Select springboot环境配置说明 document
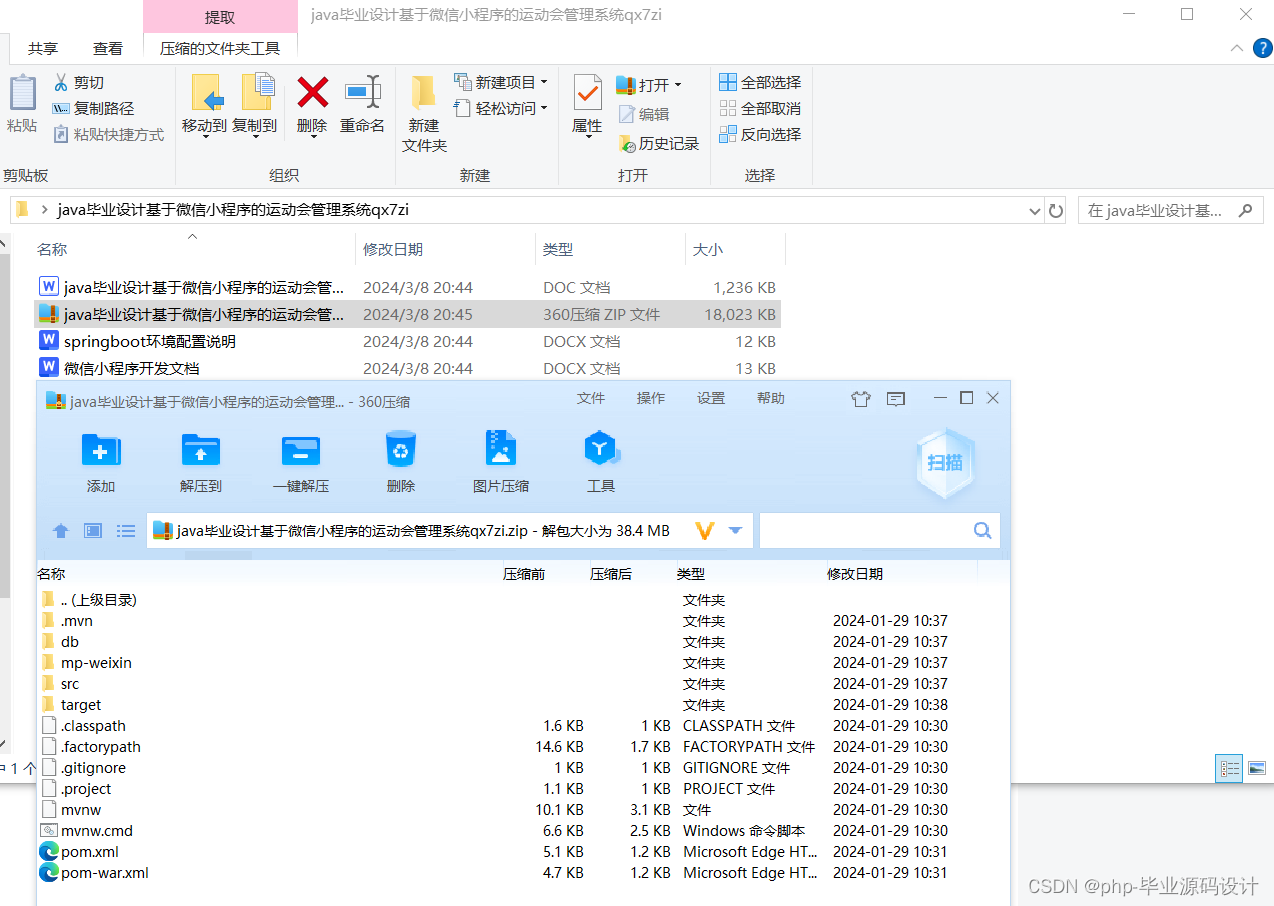Viewport: 1274px width, 906px height. [x=150, y=341]
